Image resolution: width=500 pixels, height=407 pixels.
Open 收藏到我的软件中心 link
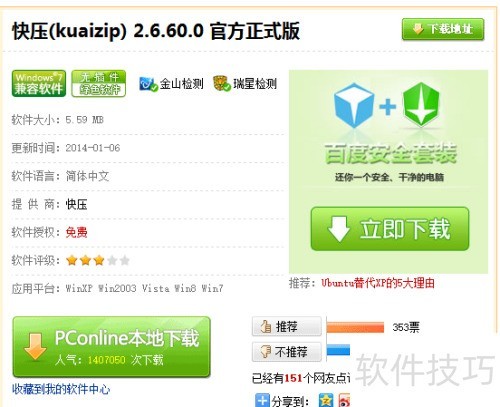(61, 389)
